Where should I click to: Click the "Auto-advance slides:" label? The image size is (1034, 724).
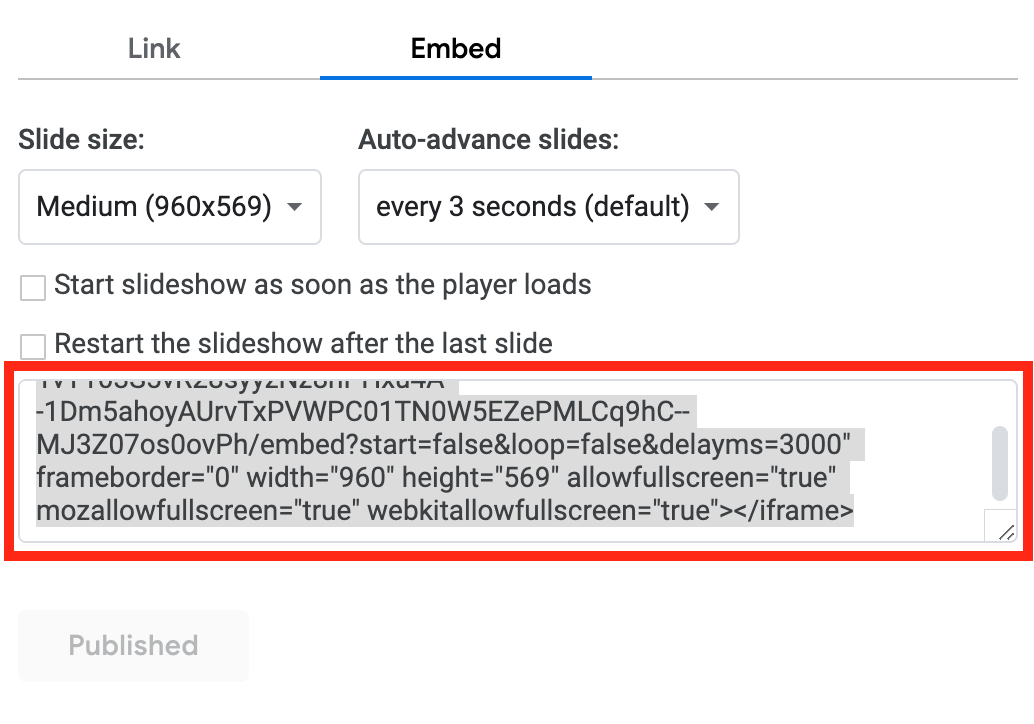[488, 140]
